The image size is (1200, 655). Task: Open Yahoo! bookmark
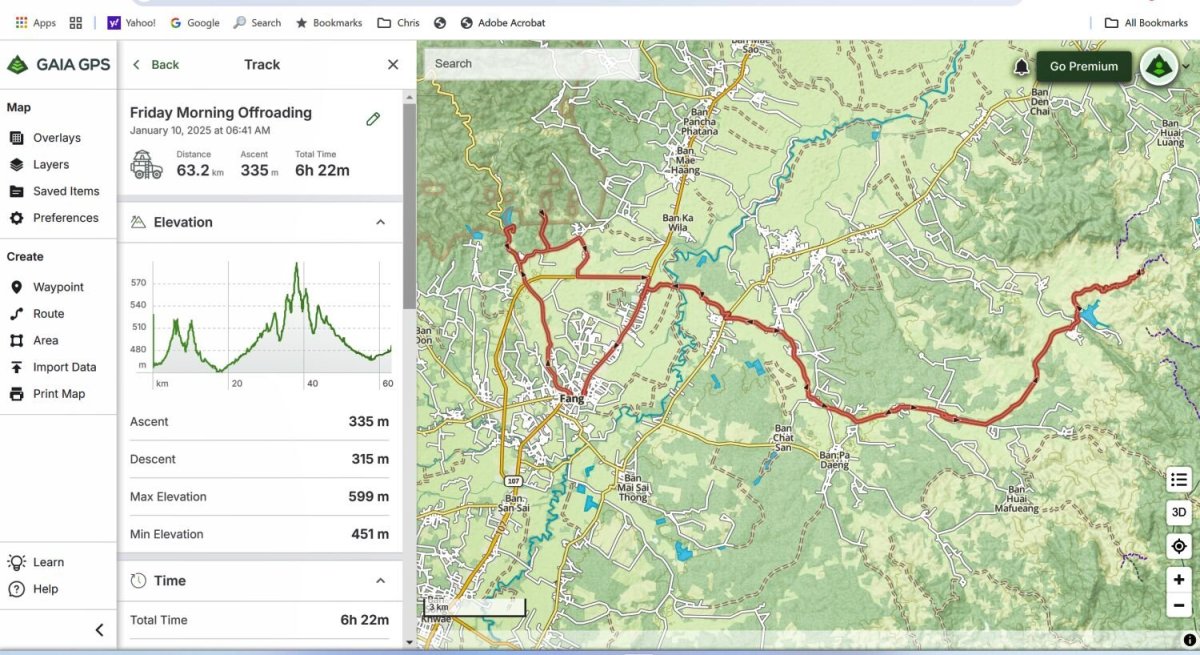tap(131, 22)
